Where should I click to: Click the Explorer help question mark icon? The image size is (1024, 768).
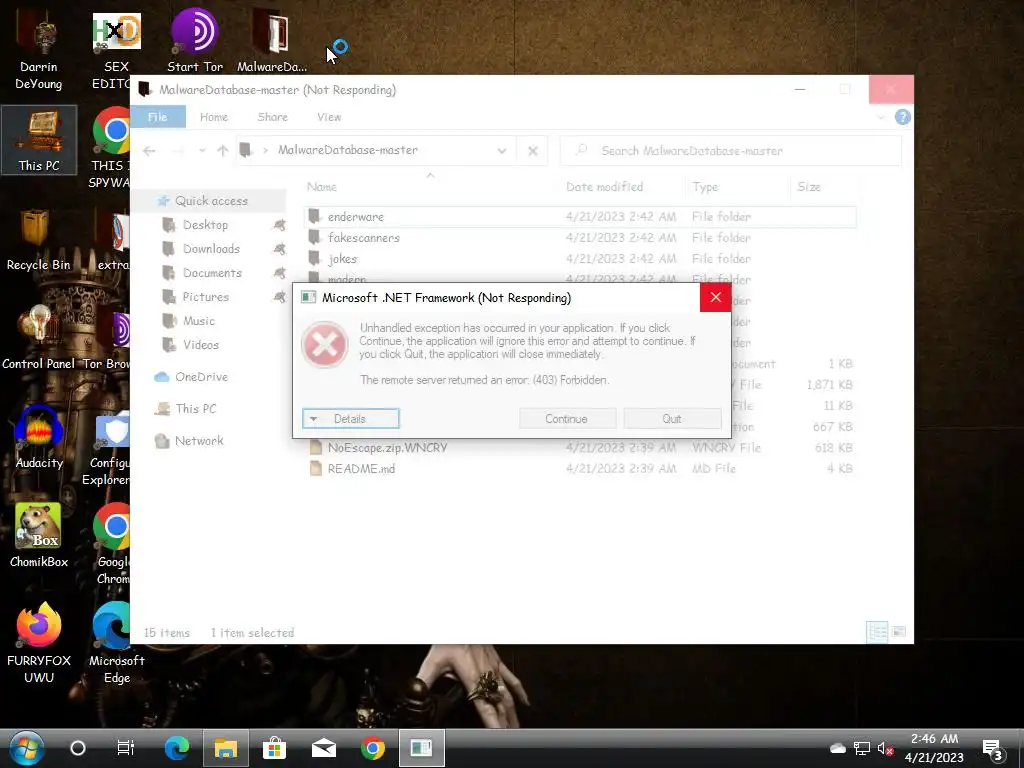(x=903, y=117)
